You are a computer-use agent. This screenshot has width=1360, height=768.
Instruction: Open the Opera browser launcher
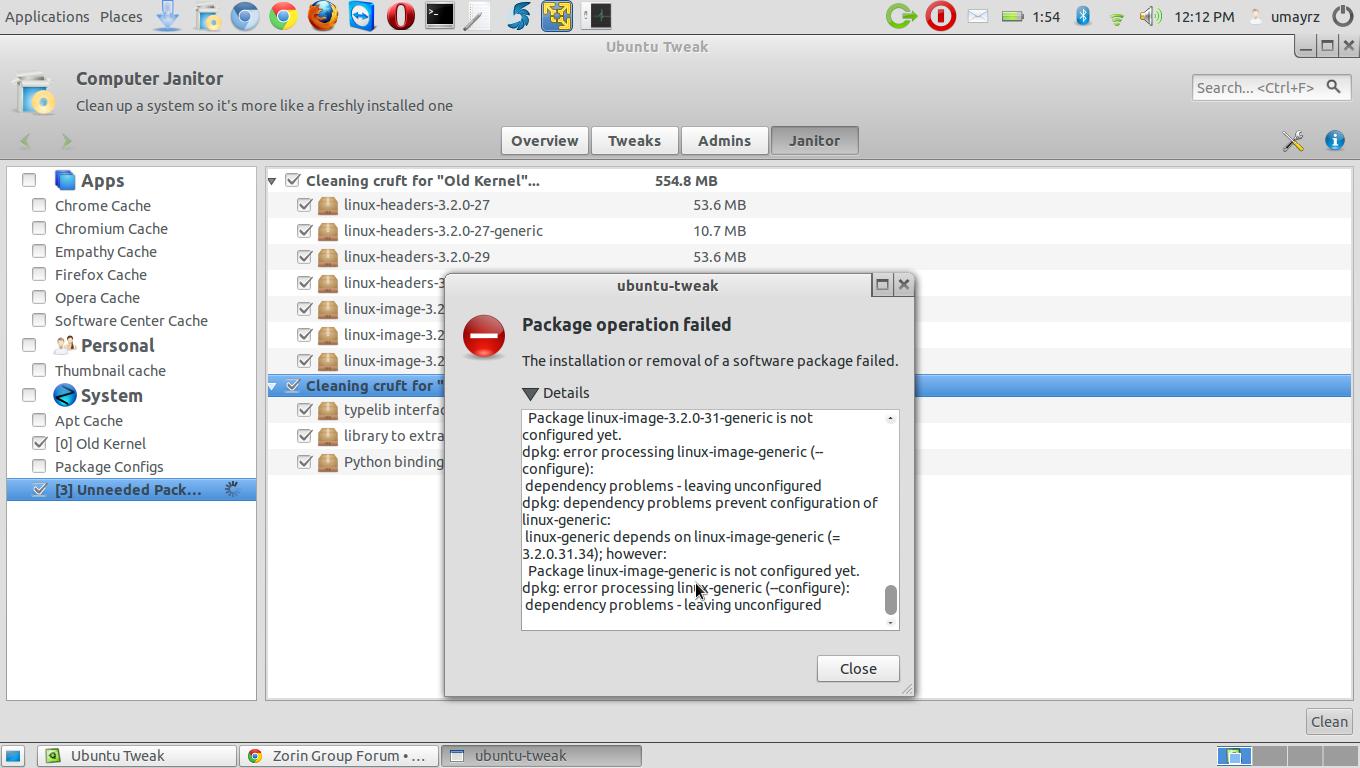coord(401,16)
